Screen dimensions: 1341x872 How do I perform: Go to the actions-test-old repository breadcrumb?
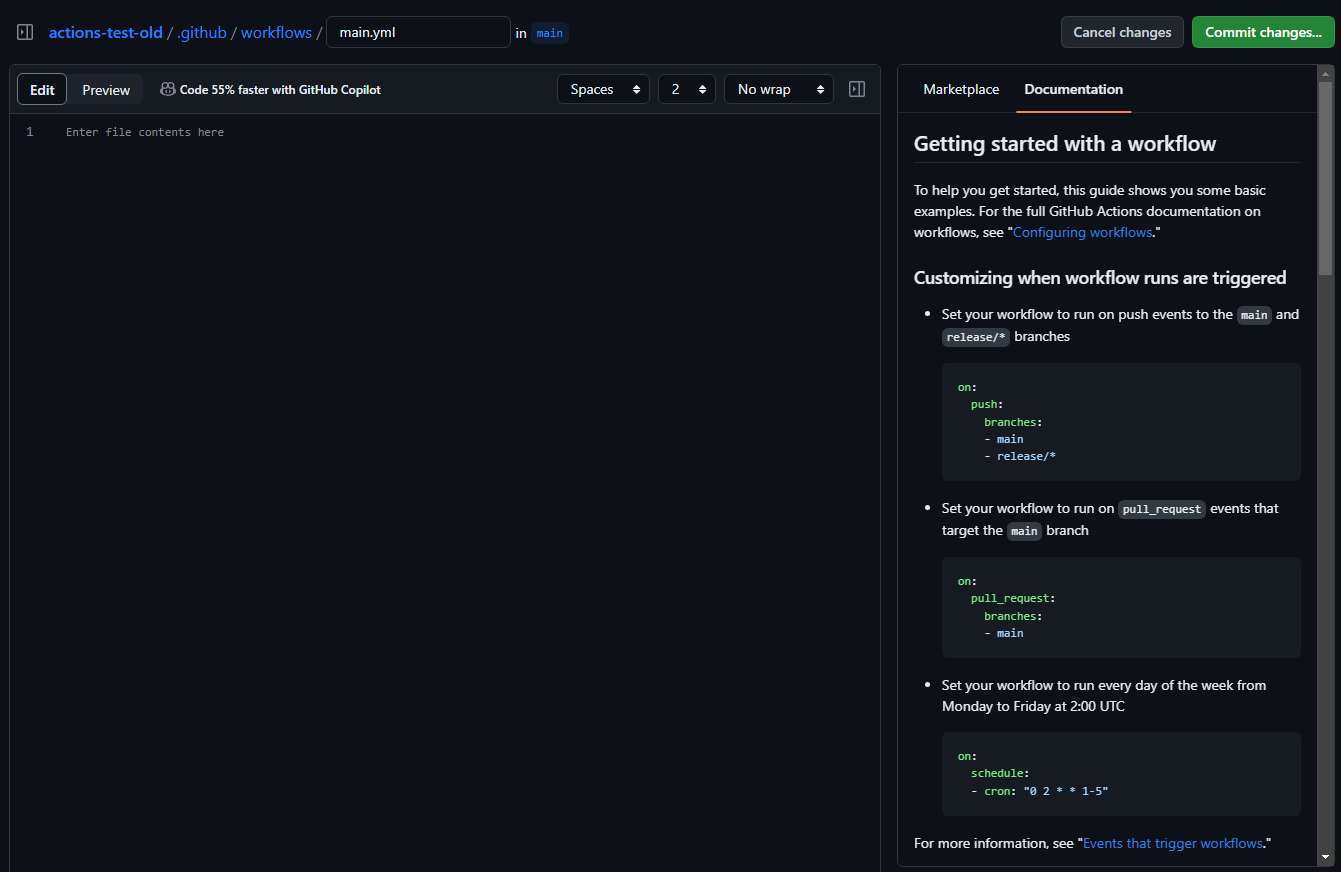[x=105, y=32]
